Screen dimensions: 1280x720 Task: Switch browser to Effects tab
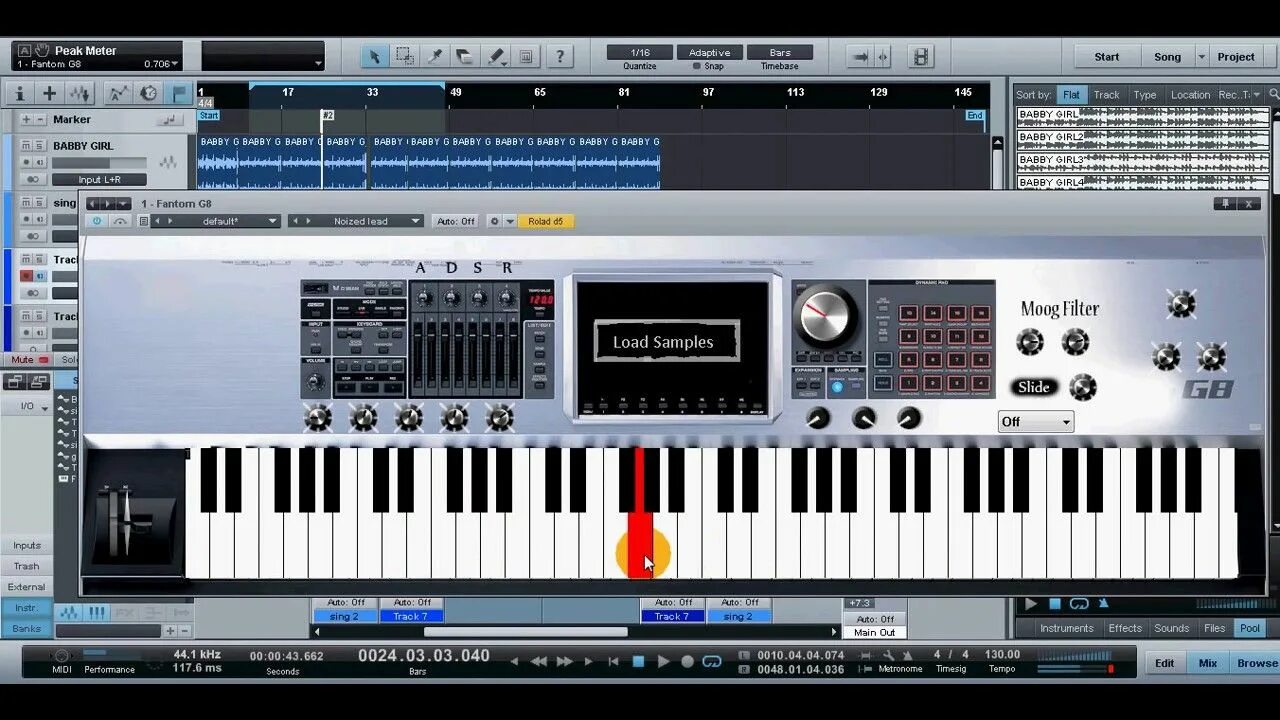1125,628
